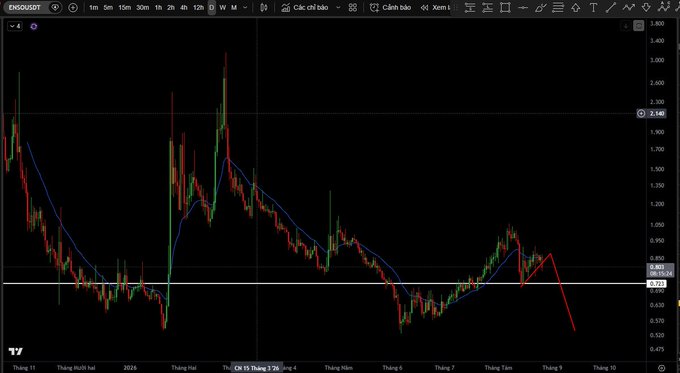Image resolution: width=680 pixels, height=373 pixels.
Task: Set chart interval to 4h
Action: tap(184, 7)
